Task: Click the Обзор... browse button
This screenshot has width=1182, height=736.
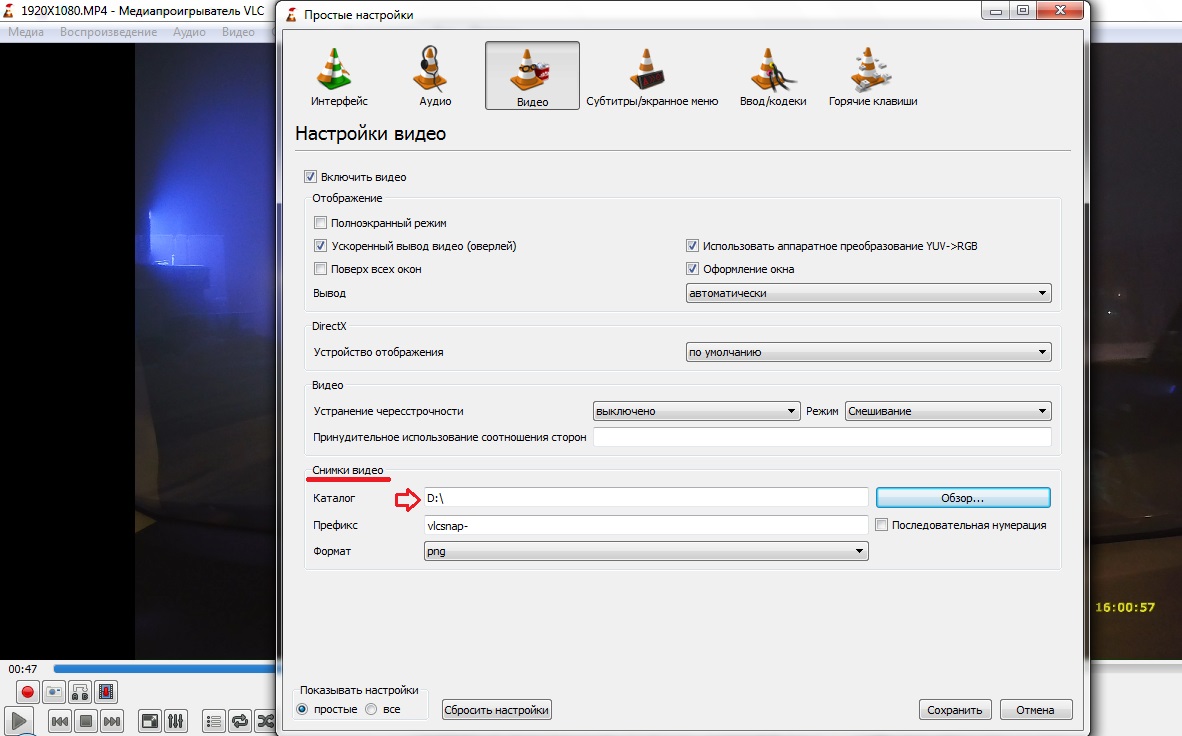Action: (x=962, y=498)
